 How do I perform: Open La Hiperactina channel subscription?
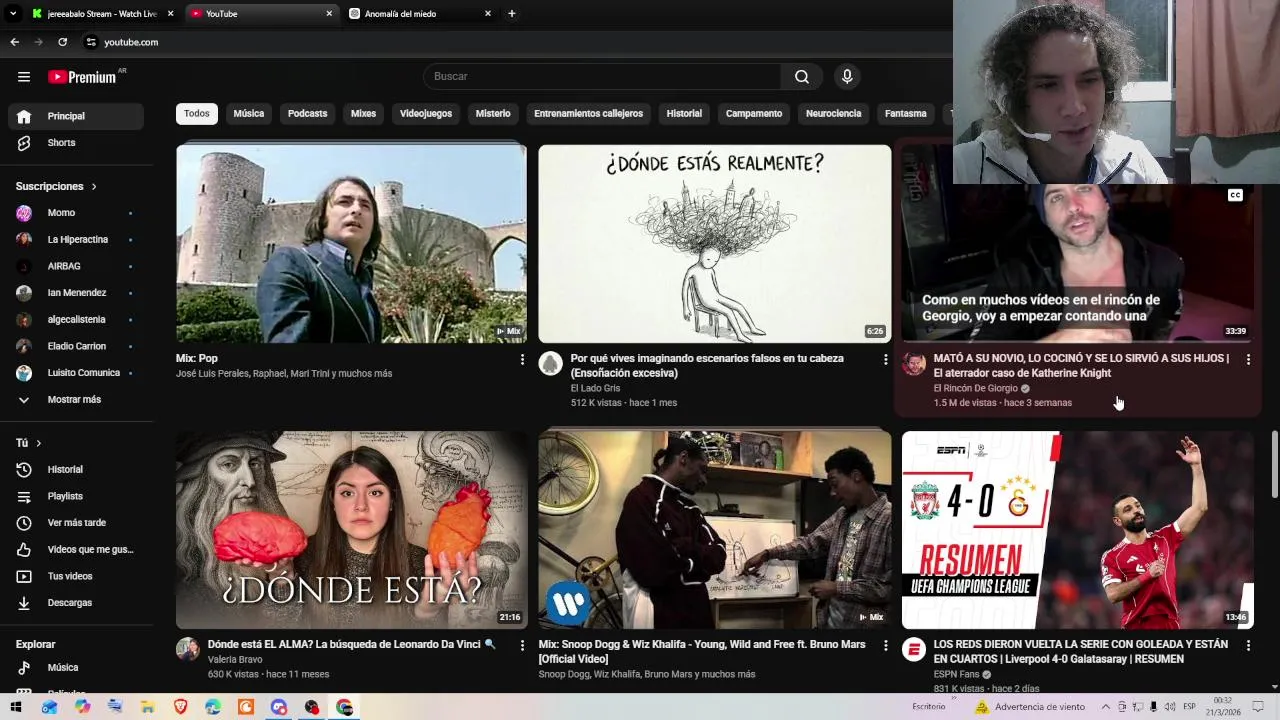(x=76, y=240)
